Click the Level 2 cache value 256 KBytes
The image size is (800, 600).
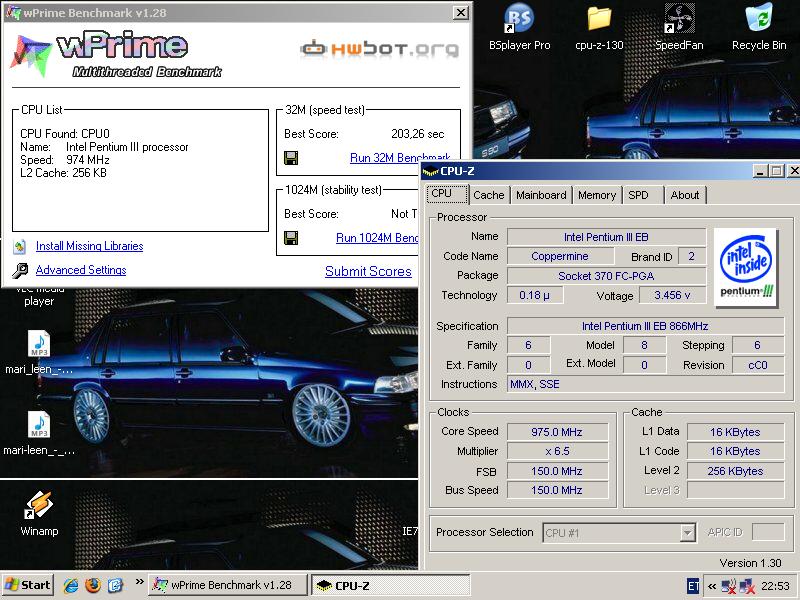coord(735,471)
